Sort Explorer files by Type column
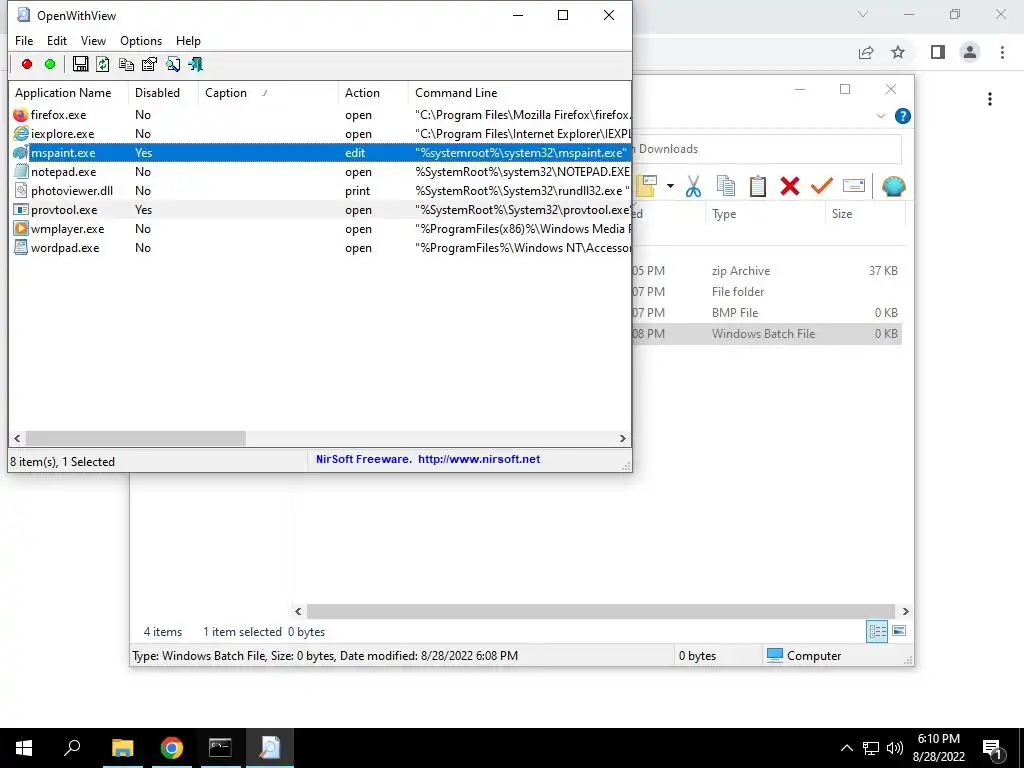The height and width of the screenshot is (768, 1024). pos(765,214)
